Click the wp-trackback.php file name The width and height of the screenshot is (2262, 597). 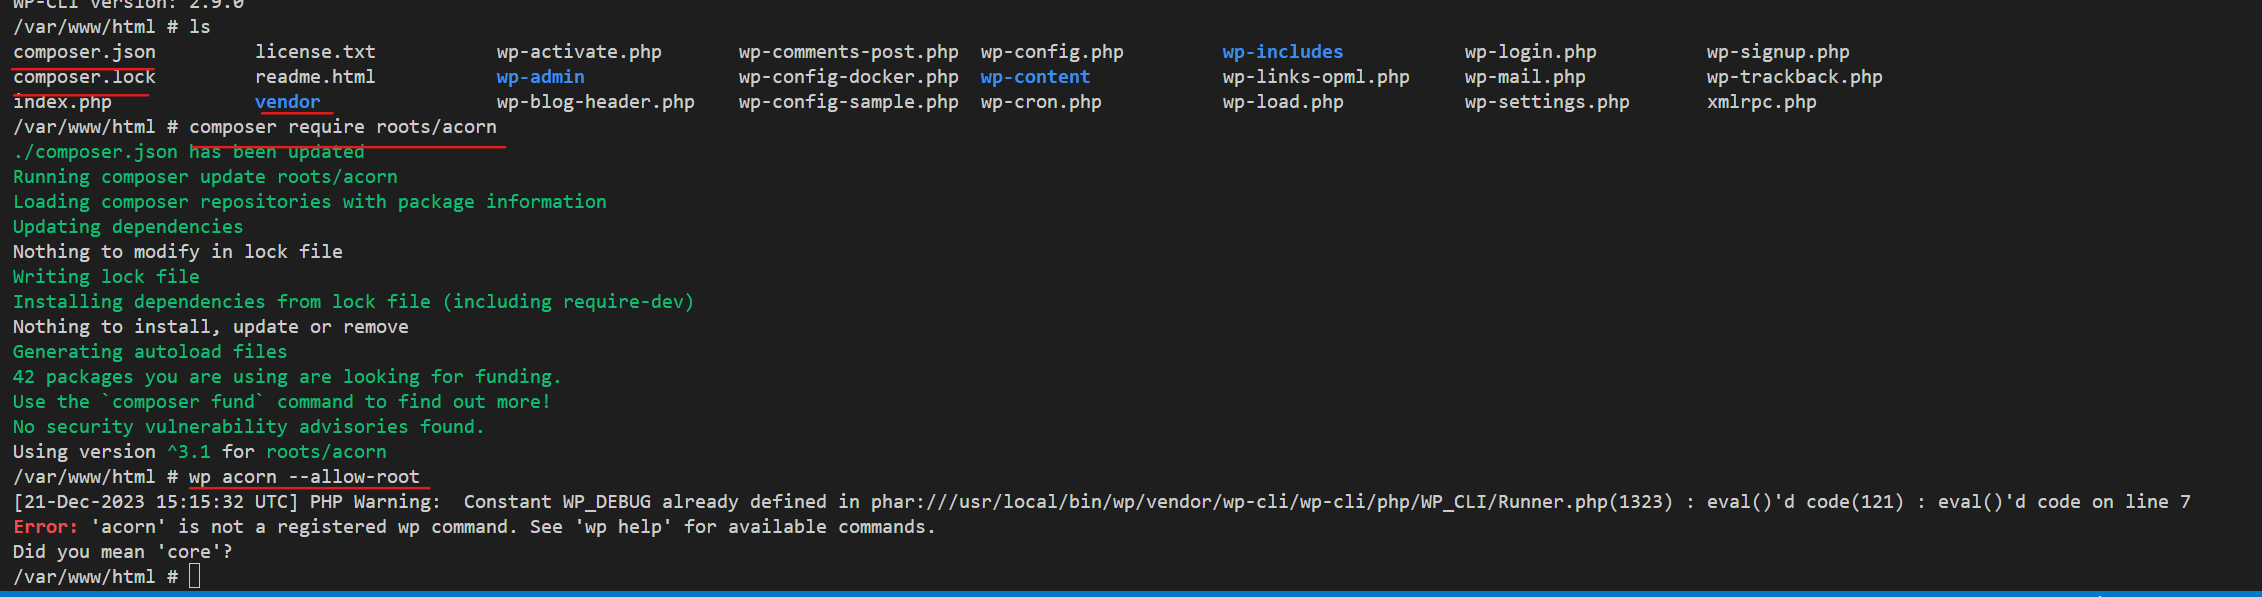tap(1795, 77)
